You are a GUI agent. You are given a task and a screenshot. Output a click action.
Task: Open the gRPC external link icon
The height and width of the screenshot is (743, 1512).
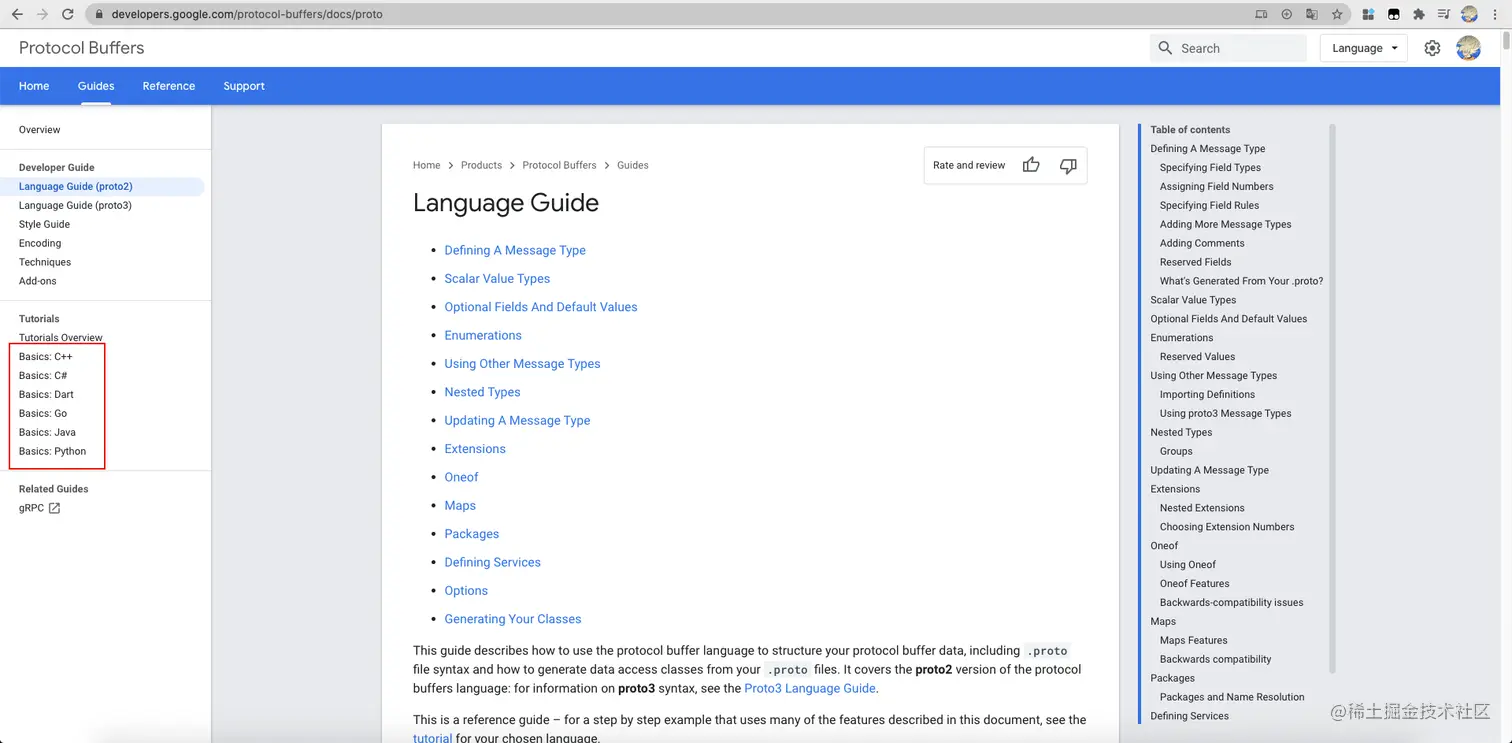(54, 508)
